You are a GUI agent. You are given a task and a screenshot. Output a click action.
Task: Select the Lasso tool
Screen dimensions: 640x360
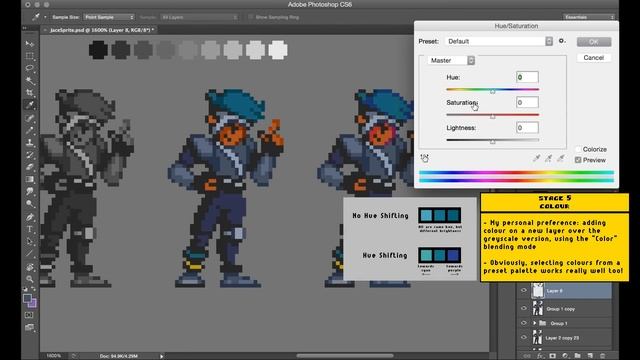(30, 68)
